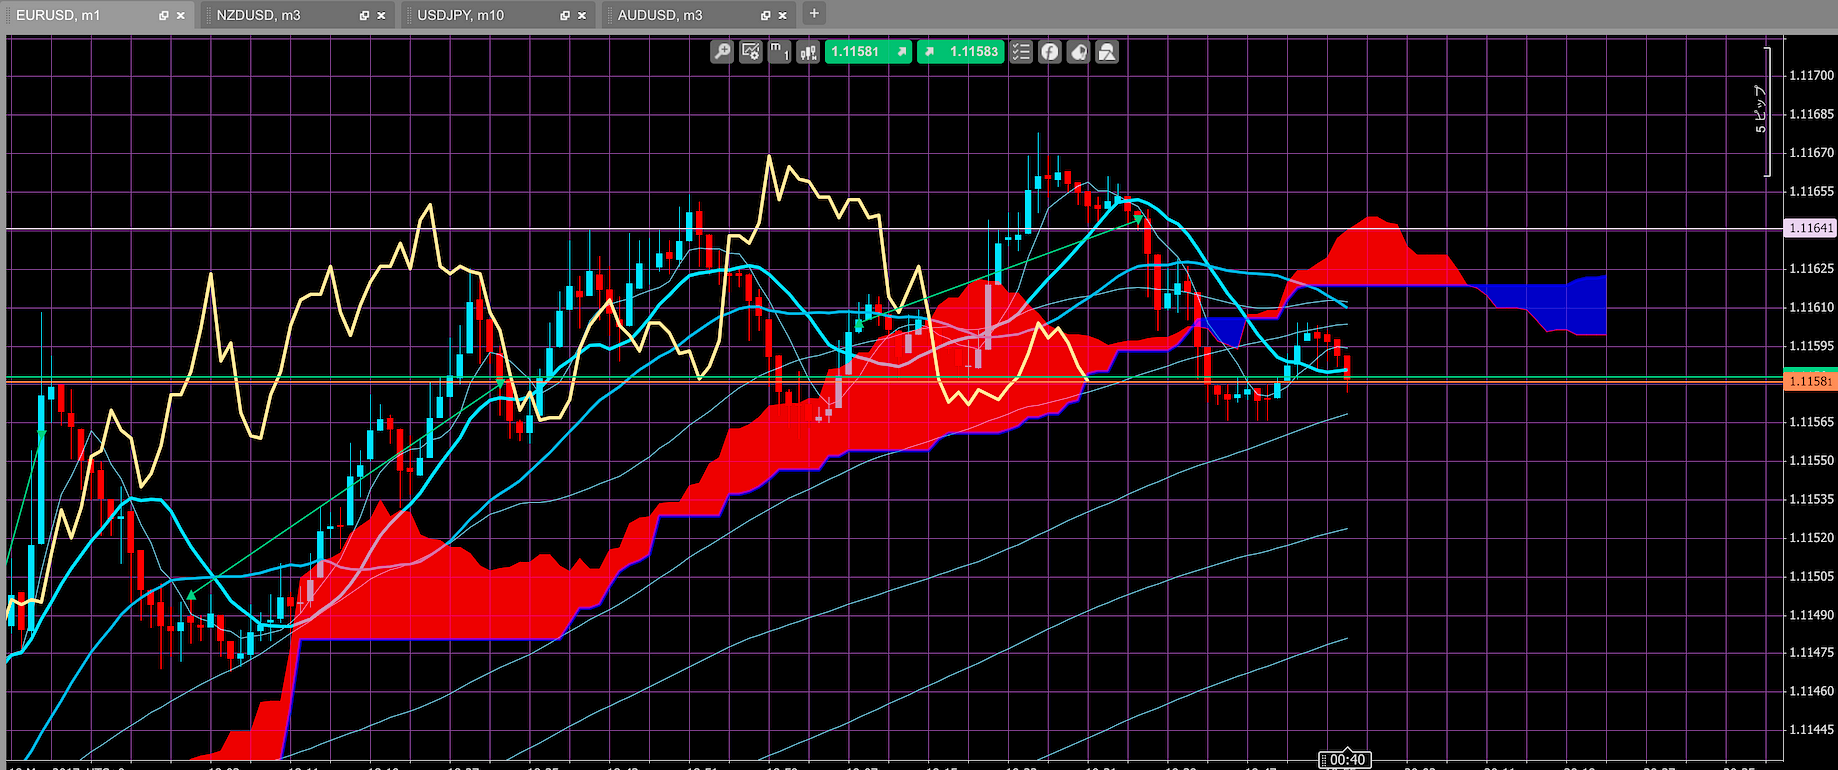The width and height of the screenshot is (1838, 770).
Task: Open the m1 timeframe selector
Action: [x=780, y=52]
